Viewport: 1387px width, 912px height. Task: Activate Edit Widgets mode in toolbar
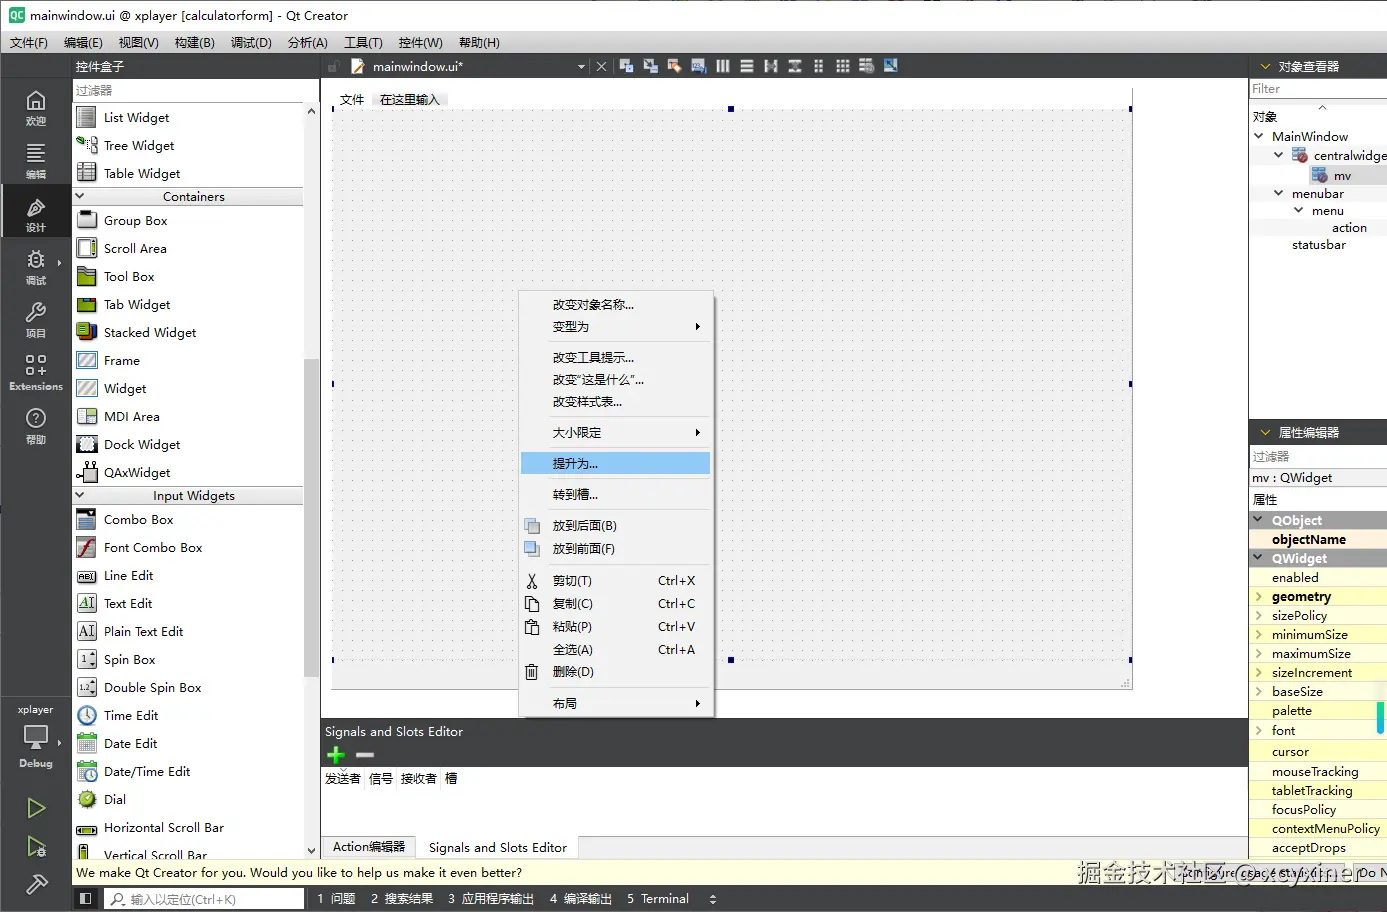[626, 66]
